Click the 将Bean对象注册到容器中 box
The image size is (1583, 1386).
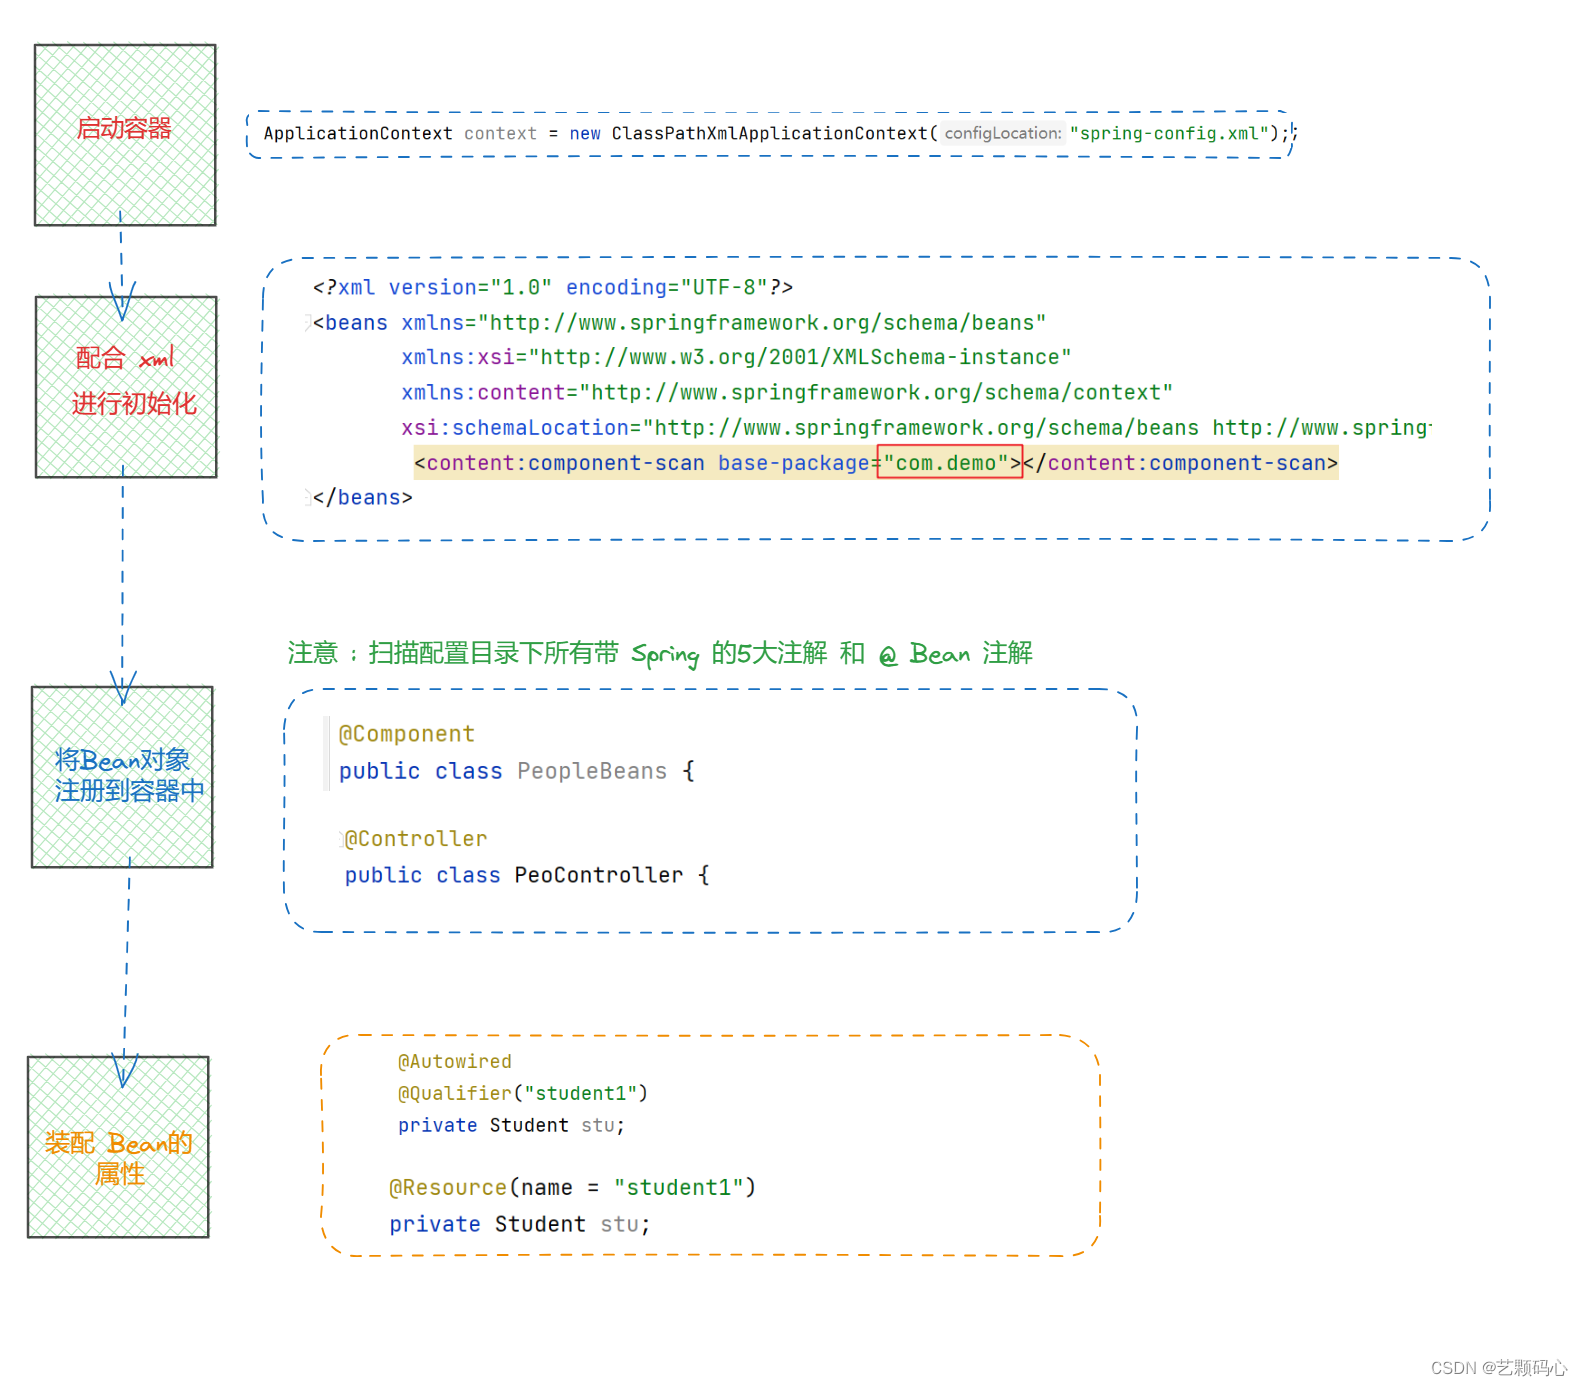tap(122, 777)
